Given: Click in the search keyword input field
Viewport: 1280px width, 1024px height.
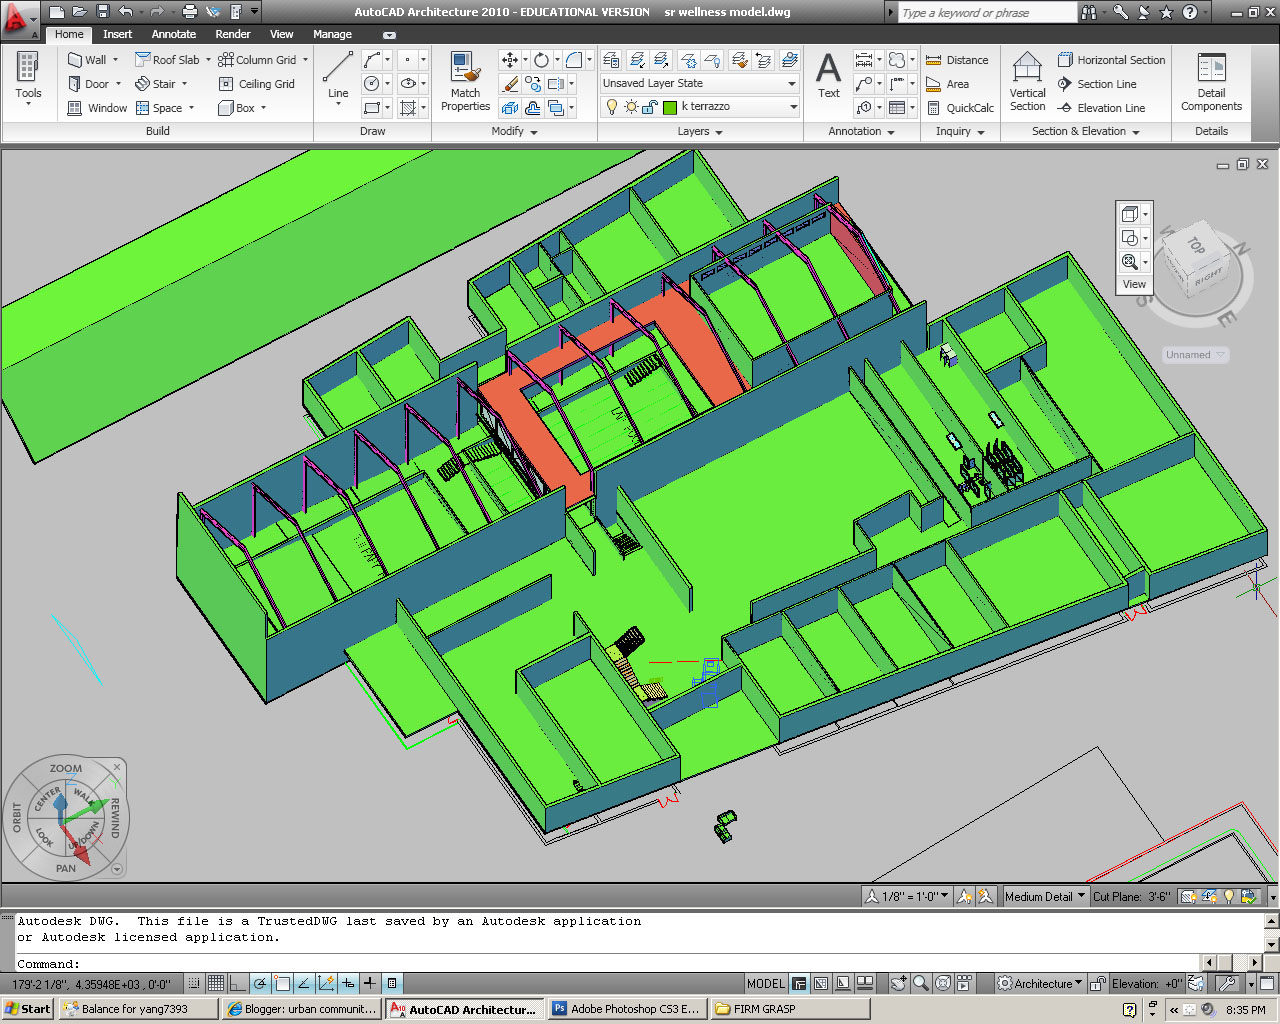Looking at the screenshot, I should 985,13.
